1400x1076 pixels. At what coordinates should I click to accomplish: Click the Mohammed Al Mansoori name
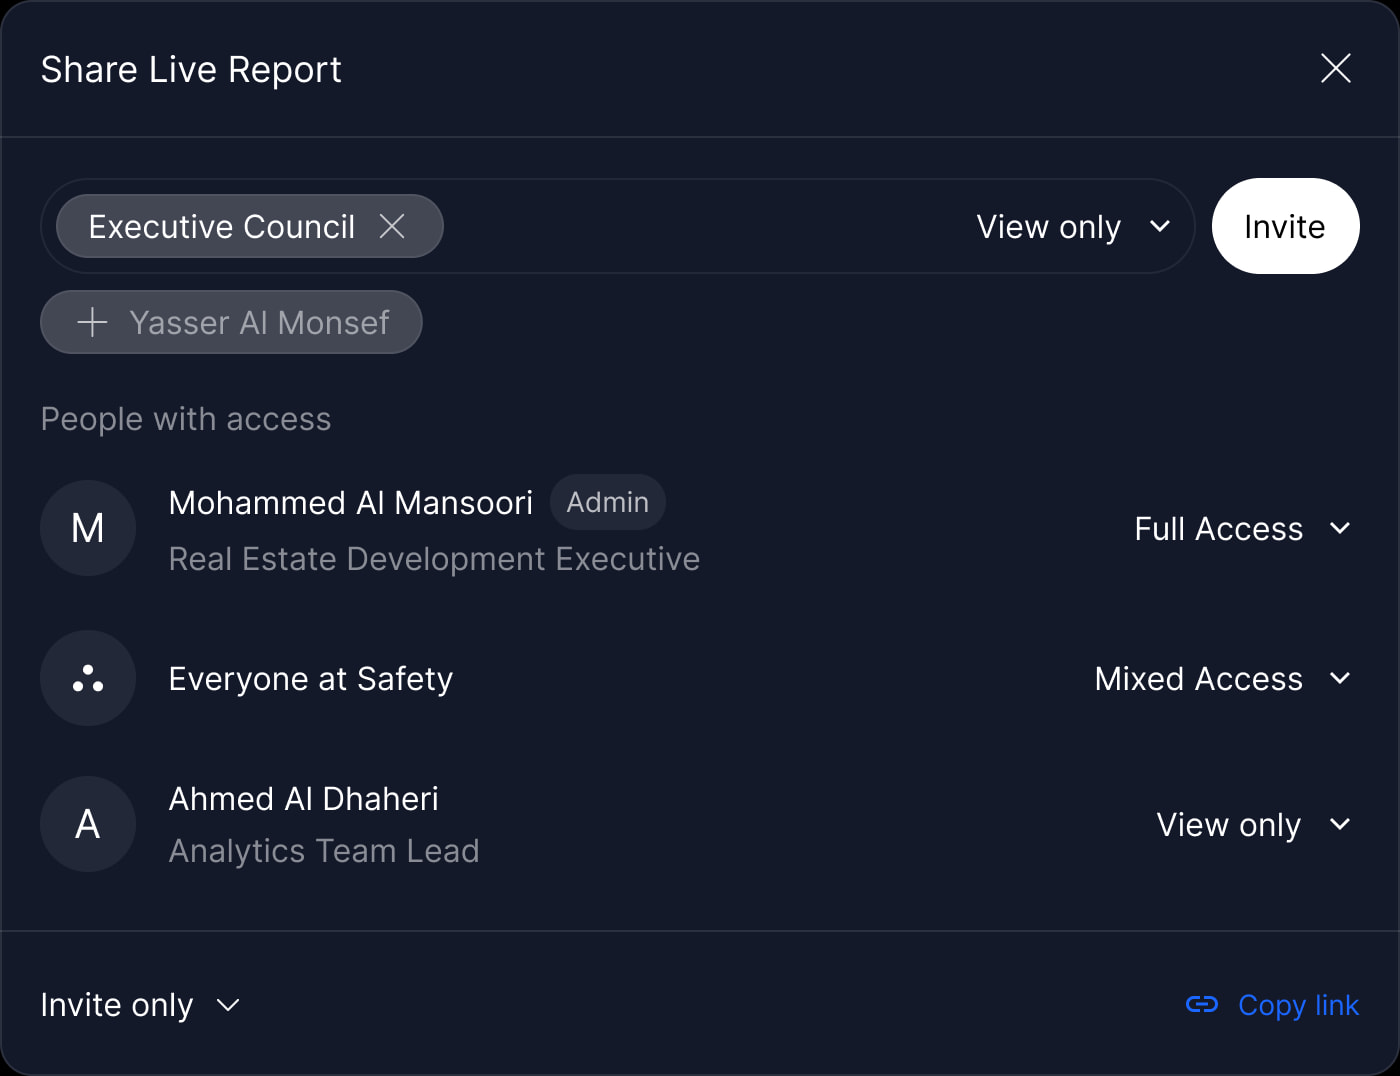(x=350, y=502)
